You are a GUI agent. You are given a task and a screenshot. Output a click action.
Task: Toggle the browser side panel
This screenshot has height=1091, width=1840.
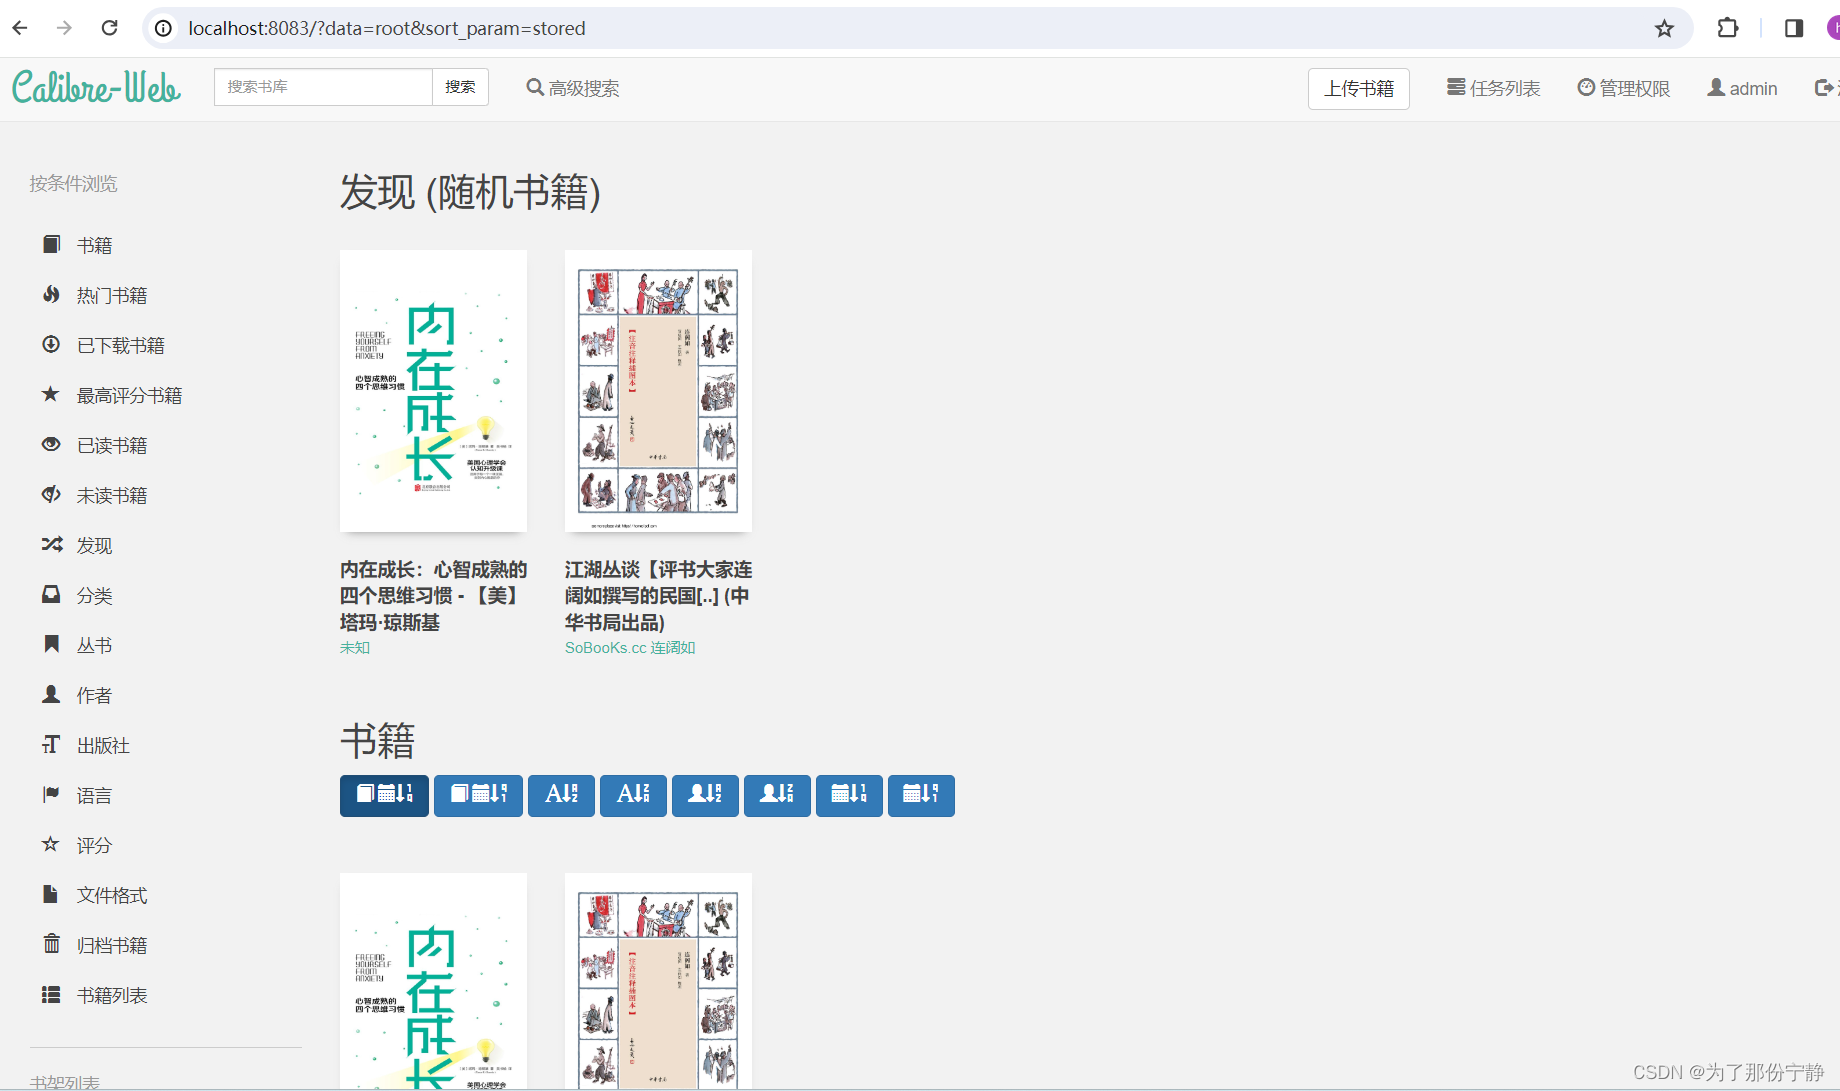[1793, 28]
